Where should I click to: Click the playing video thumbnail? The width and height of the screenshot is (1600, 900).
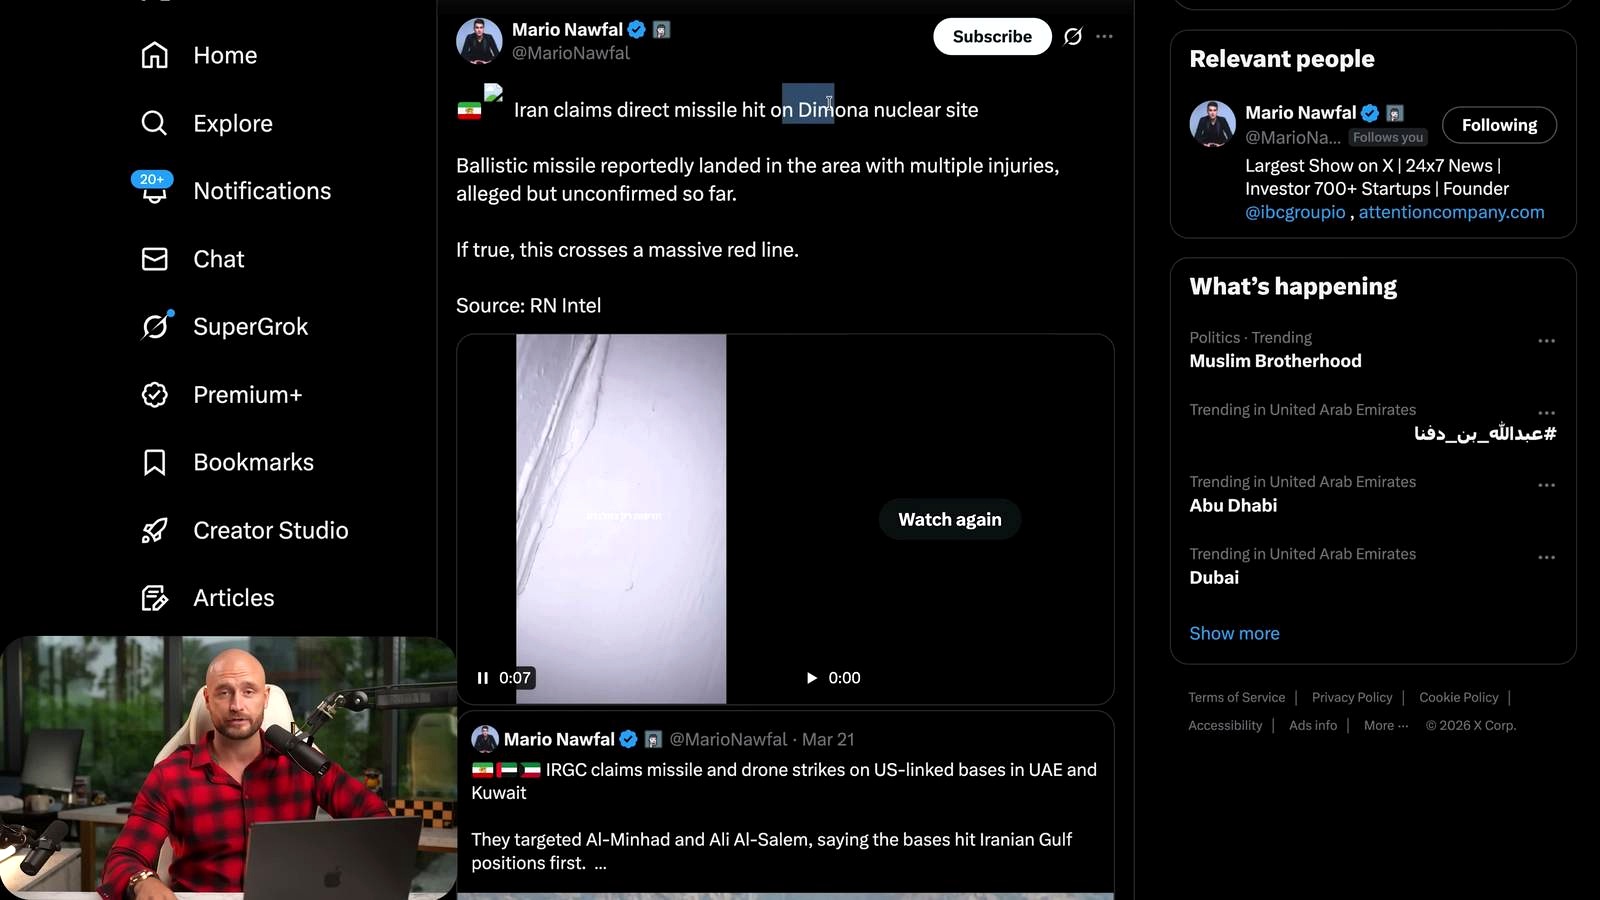[621, 519]
